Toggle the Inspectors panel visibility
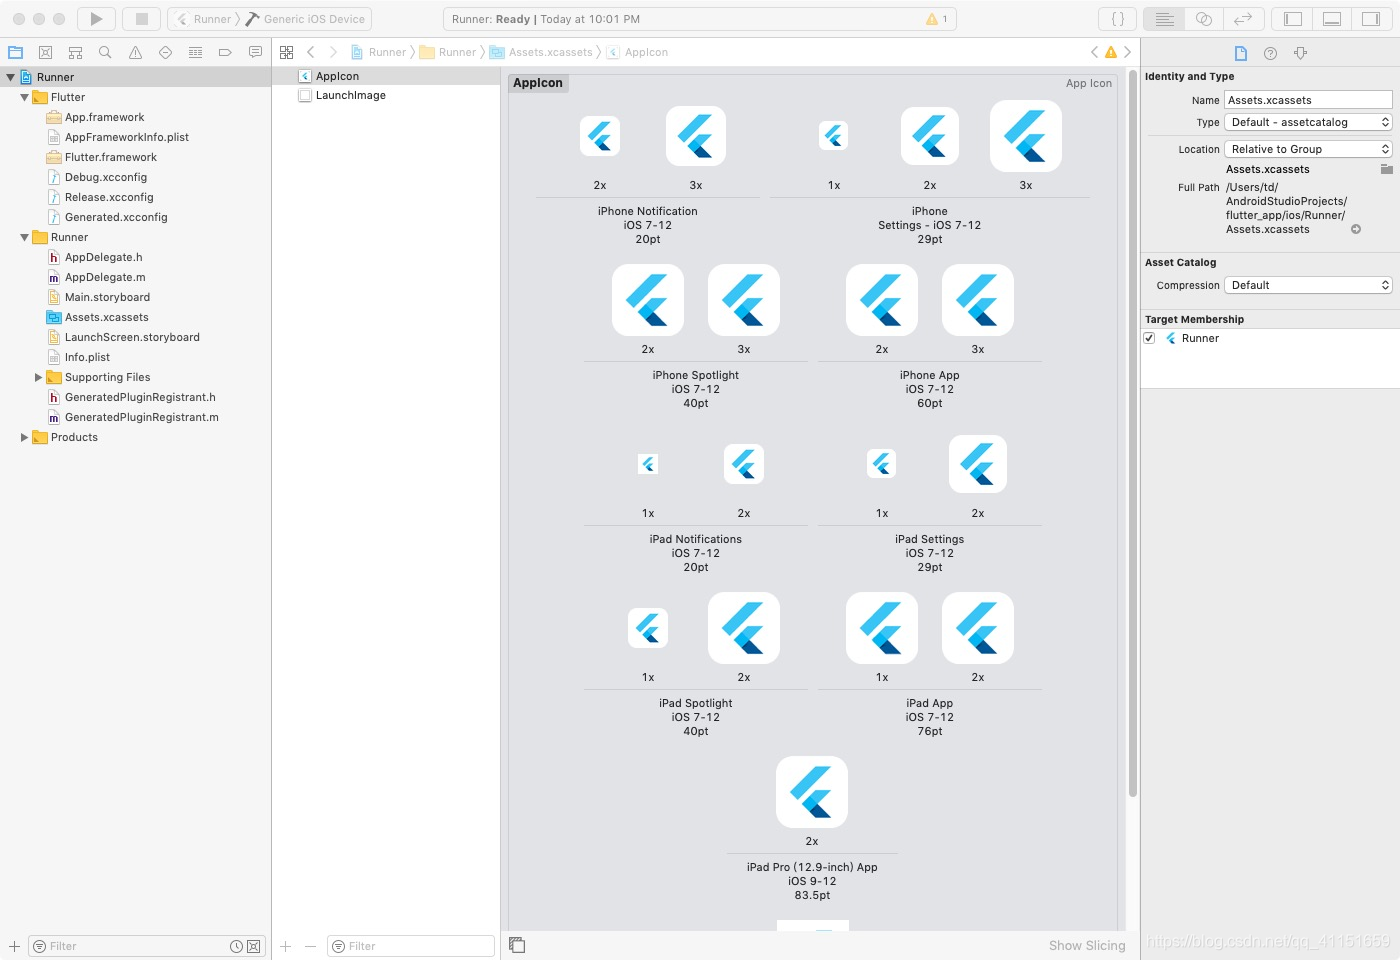Image resolution: width=1400 pixels, height=960 pixels. coord(1370,19)
